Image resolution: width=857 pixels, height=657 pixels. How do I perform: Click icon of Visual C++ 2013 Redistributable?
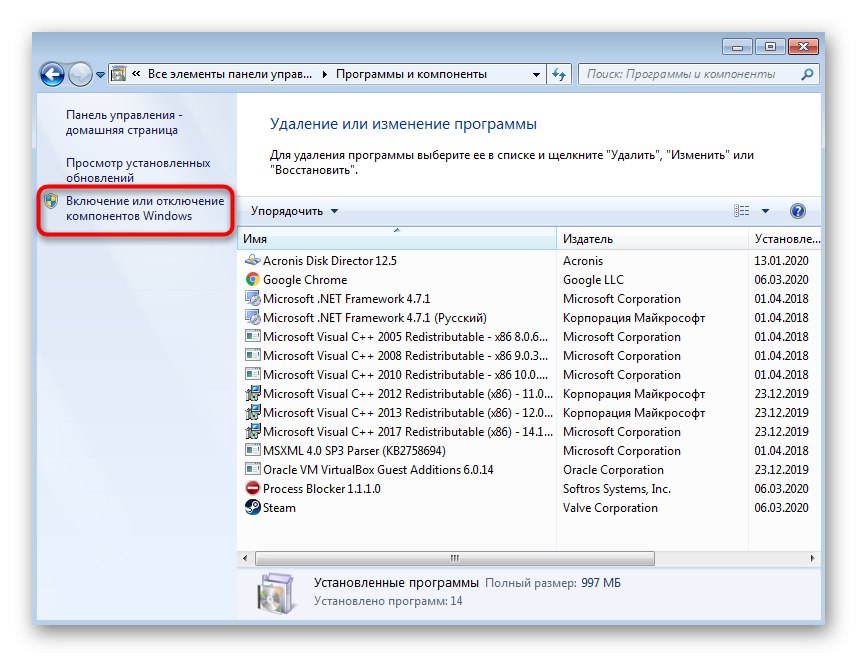(253, 413)
